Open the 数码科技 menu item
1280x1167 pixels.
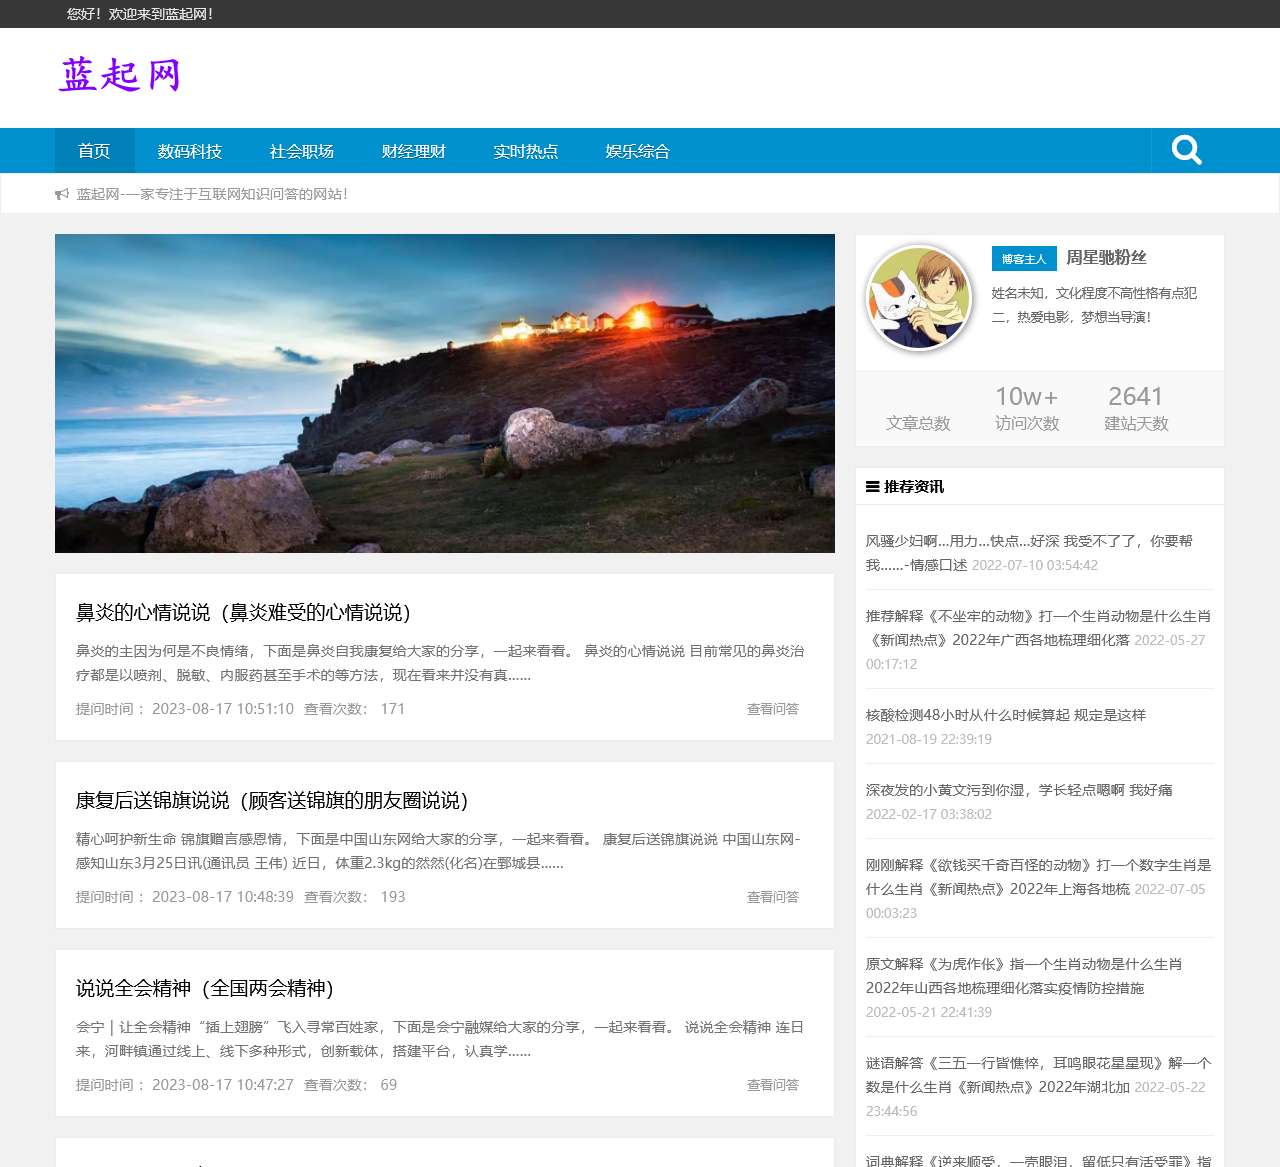click(190, 151)
